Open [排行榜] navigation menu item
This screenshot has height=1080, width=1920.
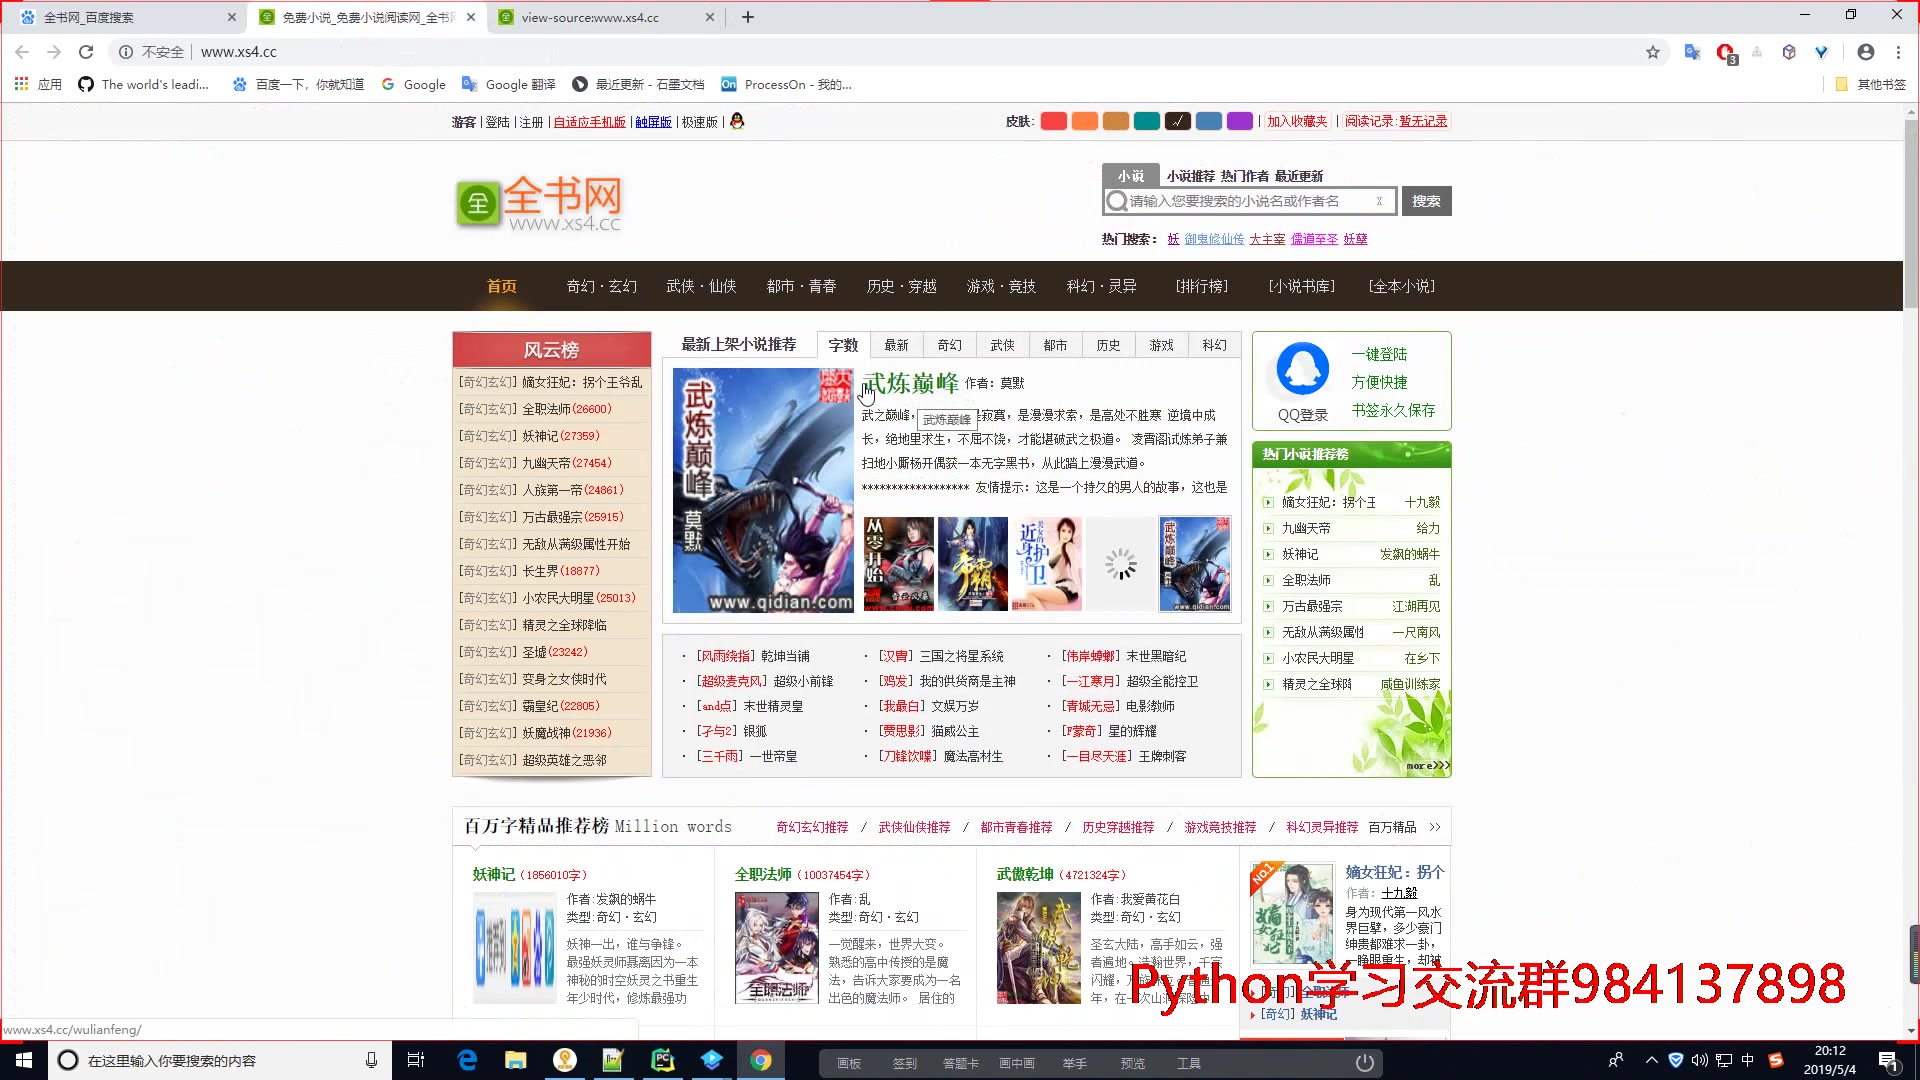(1202, 286)
